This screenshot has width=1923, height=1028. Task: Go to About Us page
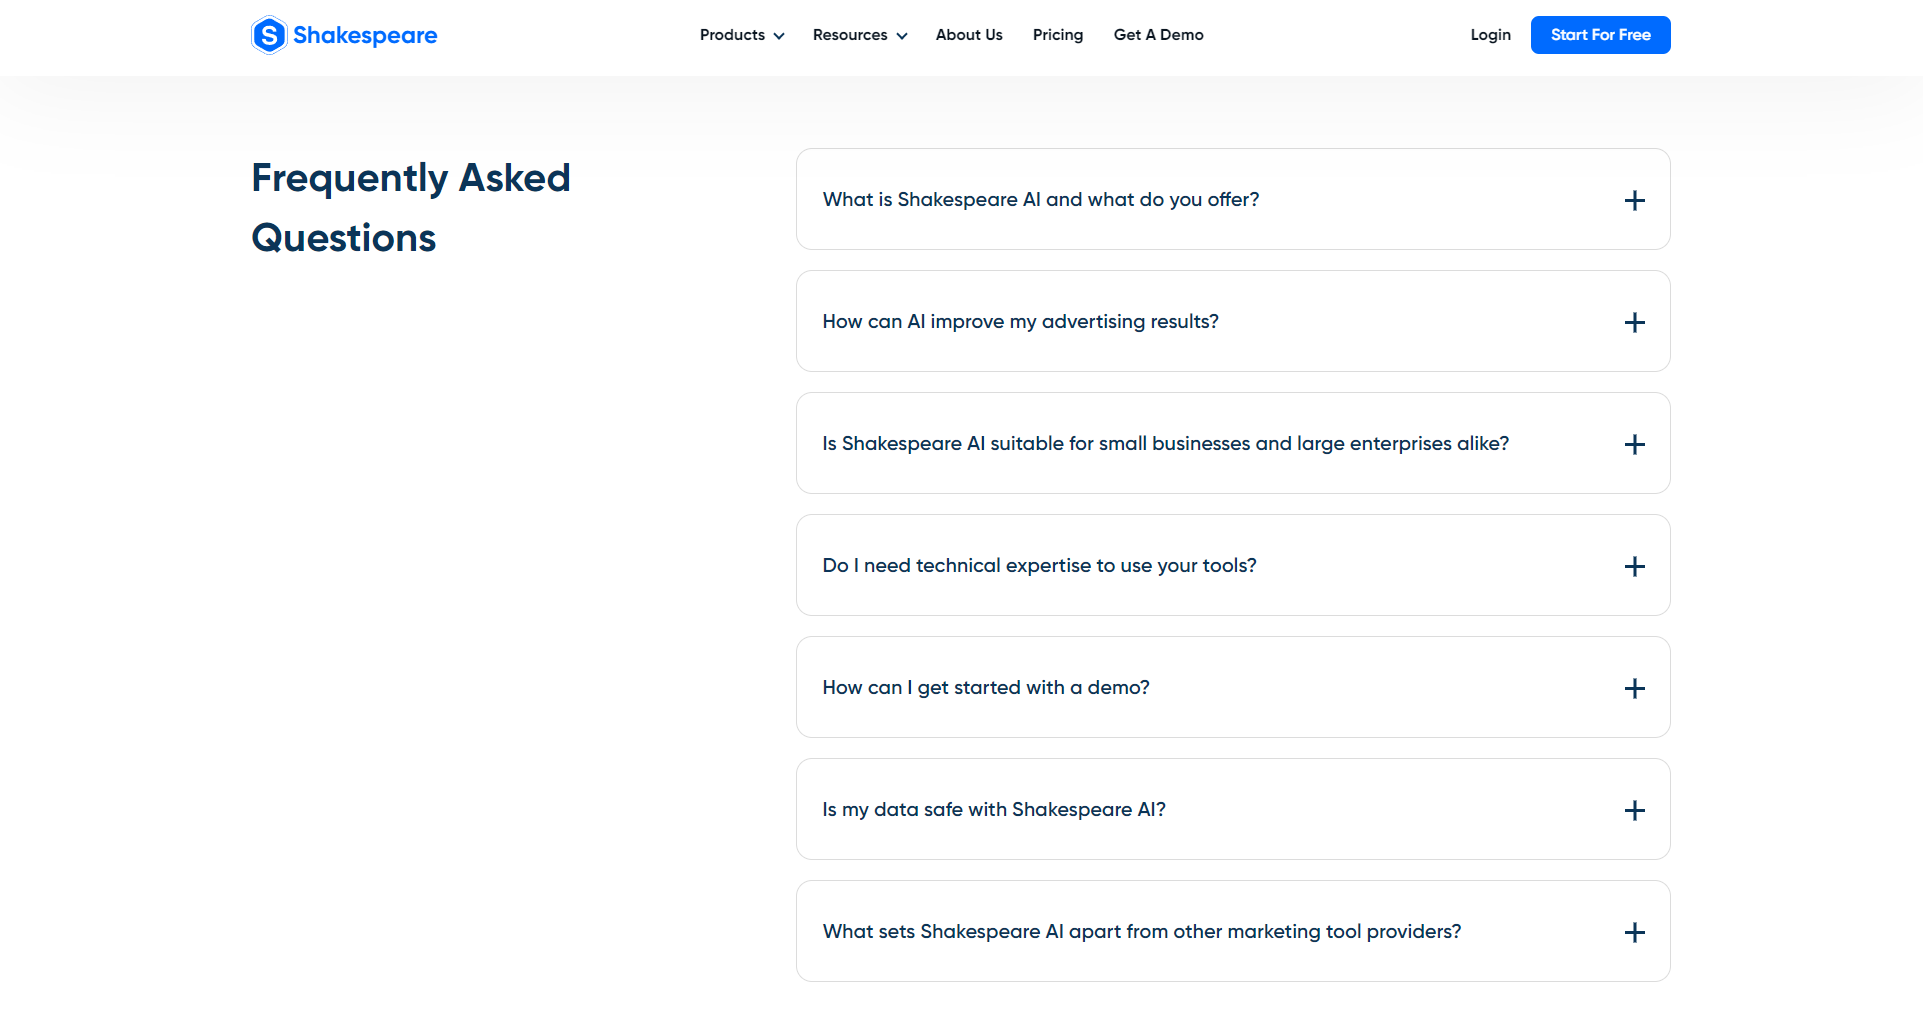[x=969, y=35]
